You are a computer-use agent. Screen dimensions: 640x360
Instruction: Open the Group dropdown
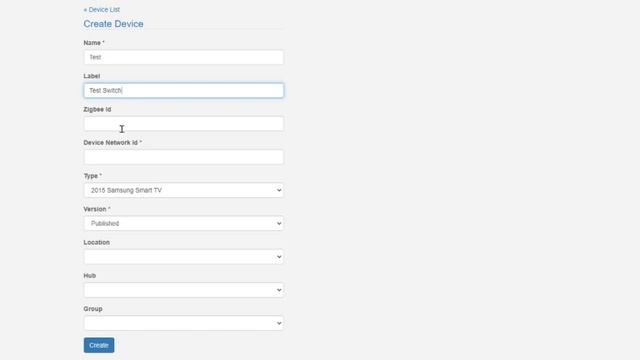(x=184, y=323)
